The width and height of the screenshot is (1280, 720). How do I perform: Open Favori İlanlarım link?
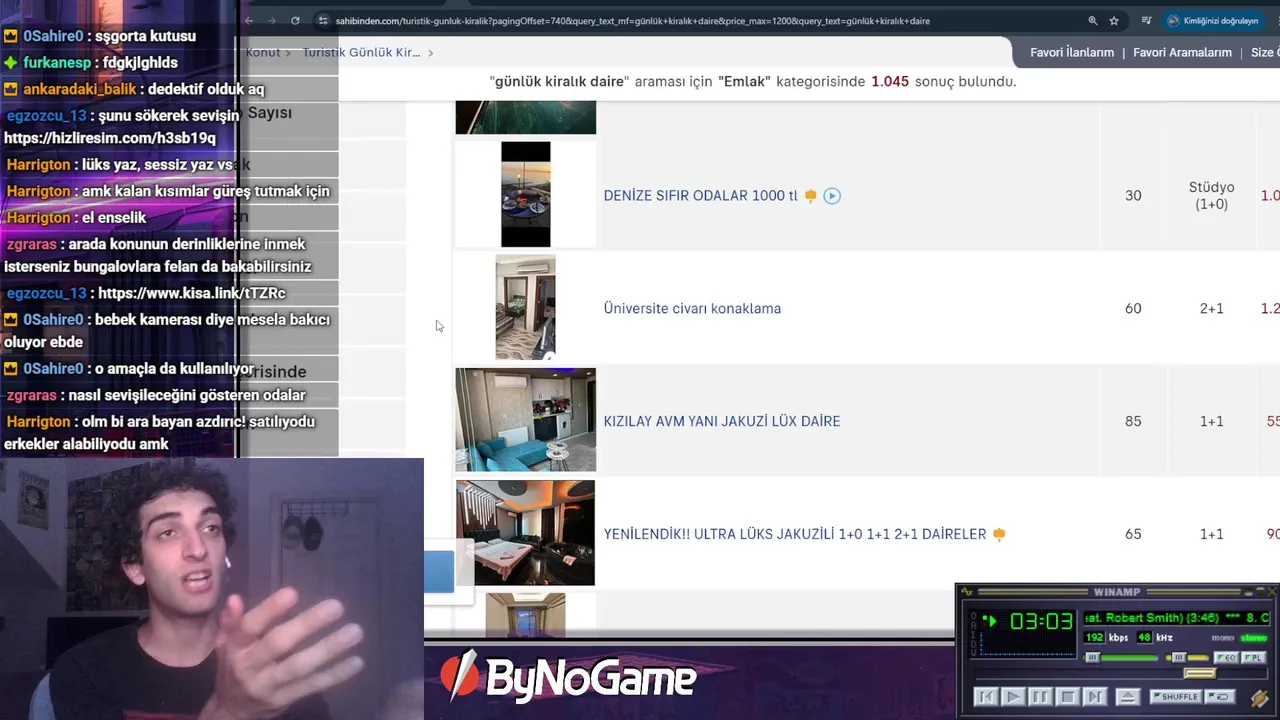[1072, 53]
